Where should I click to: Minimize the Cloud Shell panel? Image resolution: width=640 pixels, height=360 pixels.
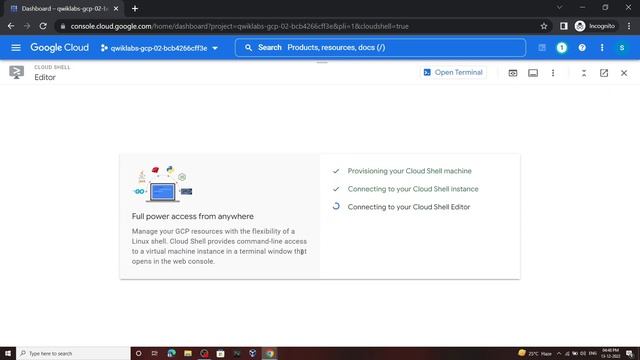[584, 73]
